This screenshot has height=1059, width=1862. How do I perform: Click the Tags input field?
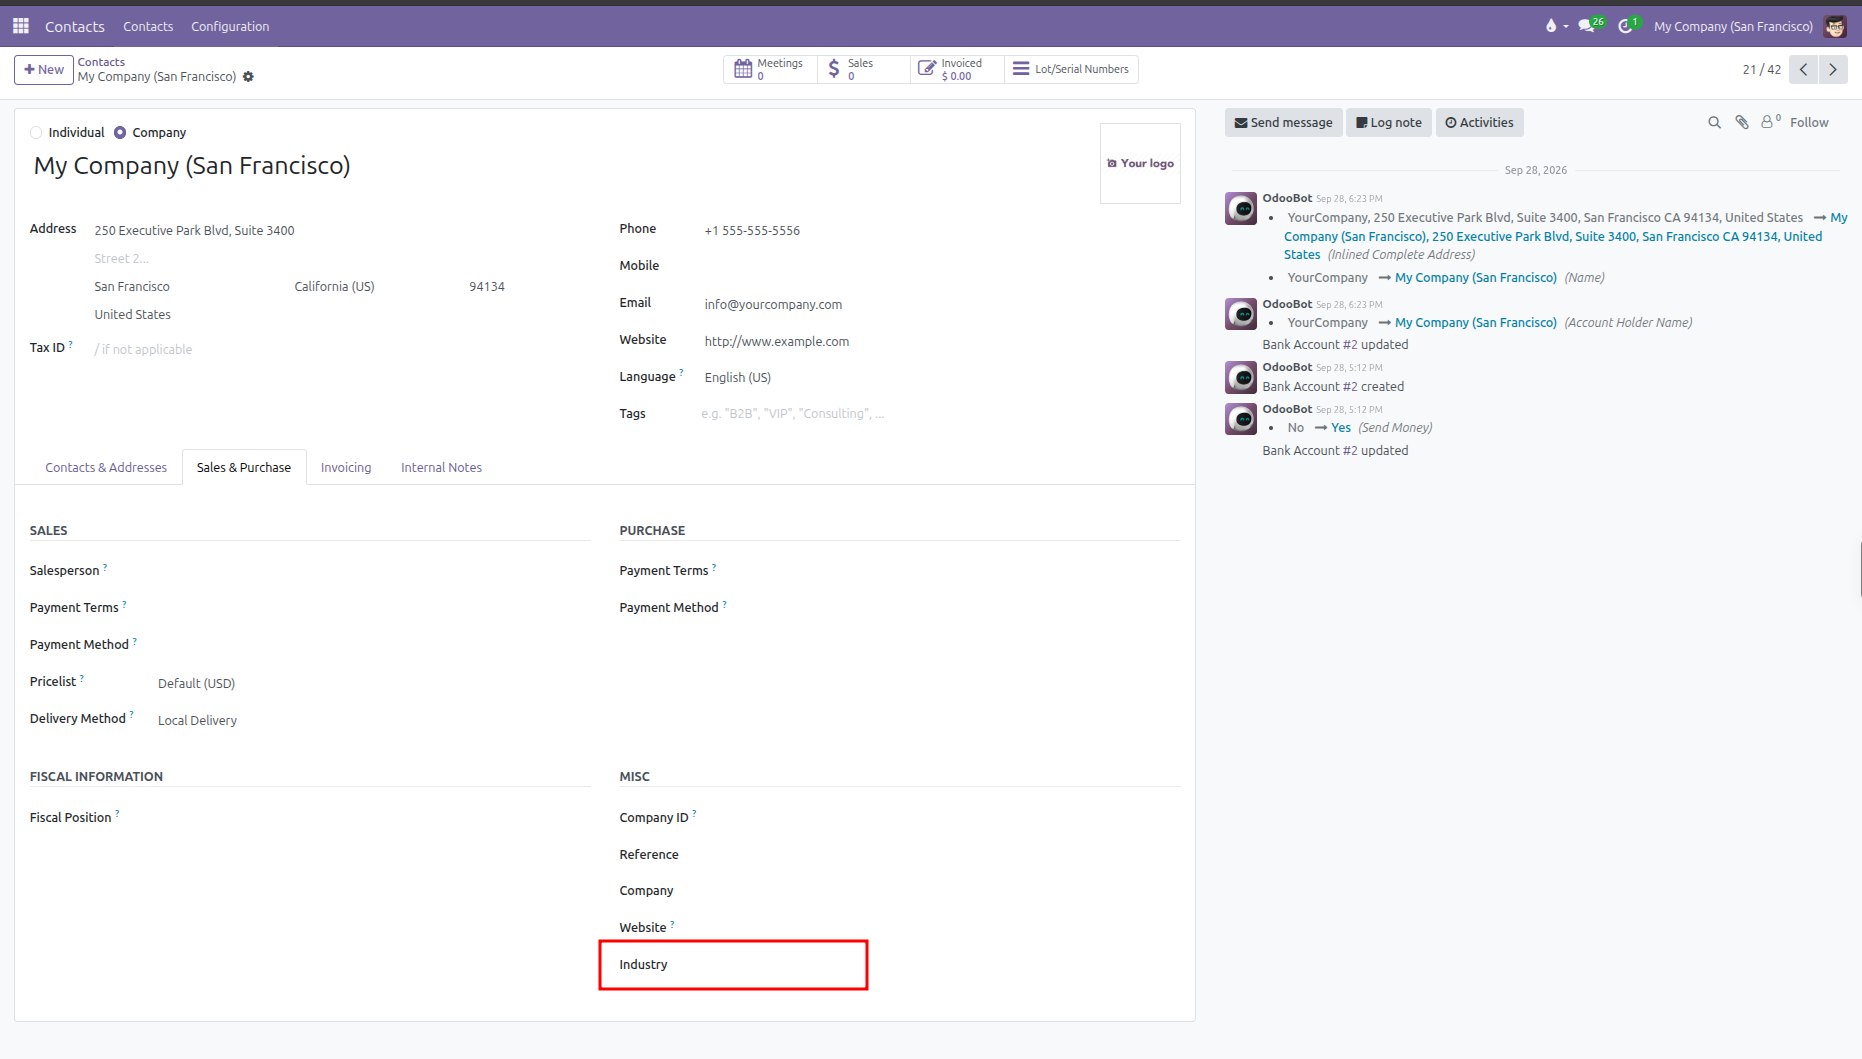[938, 413]
